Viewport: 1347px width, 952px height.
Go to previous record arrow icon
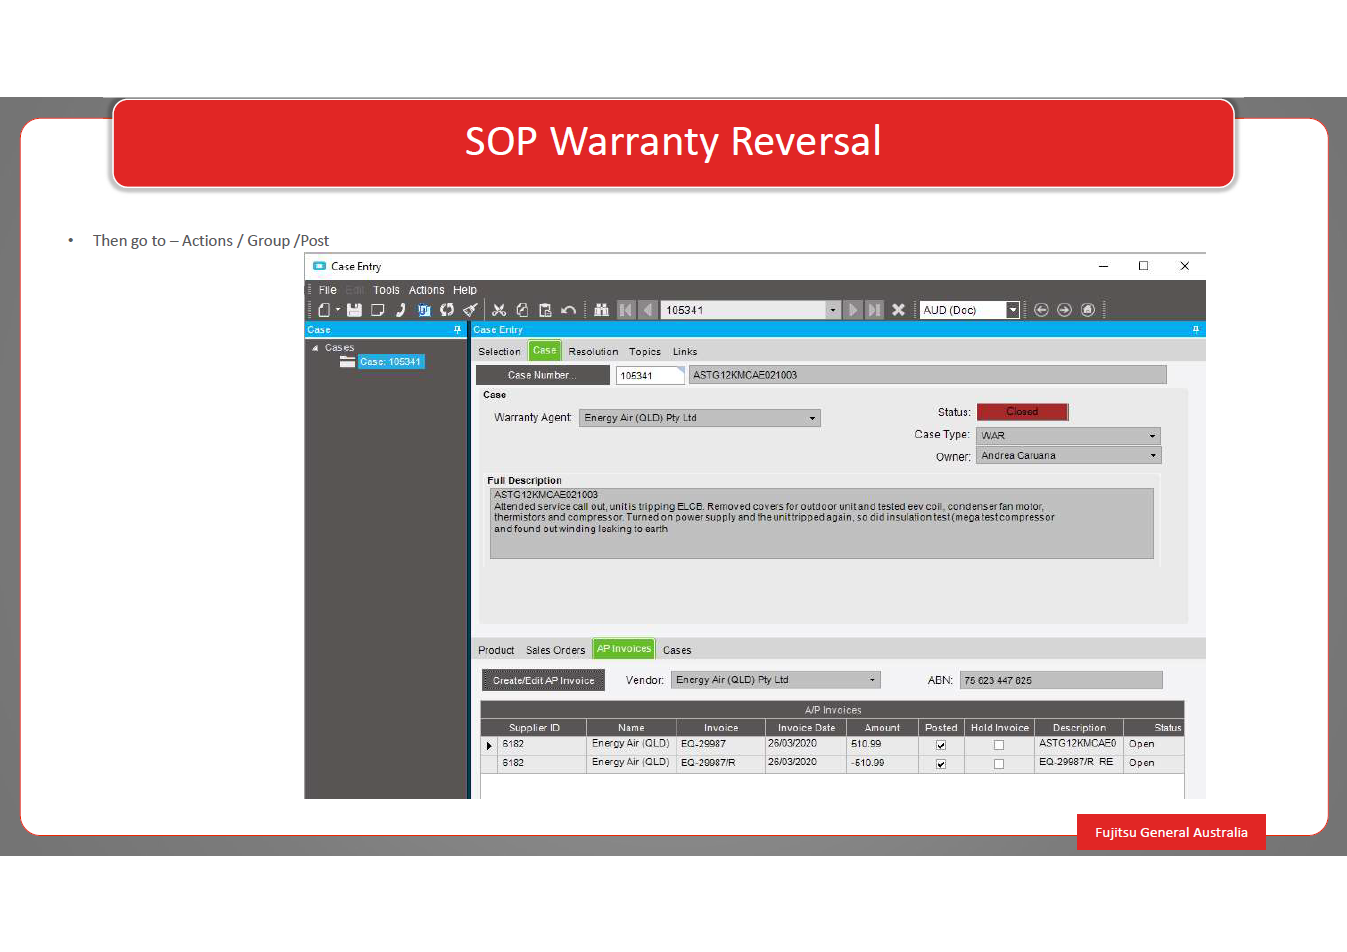coord(648,310)
